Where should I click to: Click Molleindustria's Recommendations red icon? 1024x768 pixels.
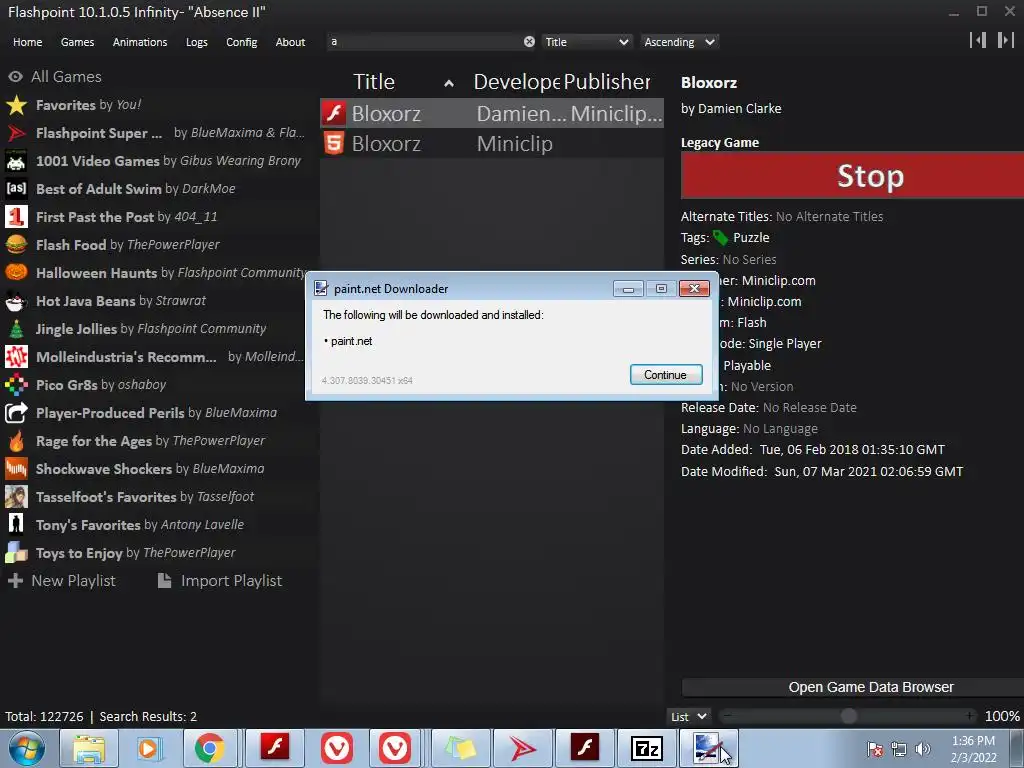[16, 357]
